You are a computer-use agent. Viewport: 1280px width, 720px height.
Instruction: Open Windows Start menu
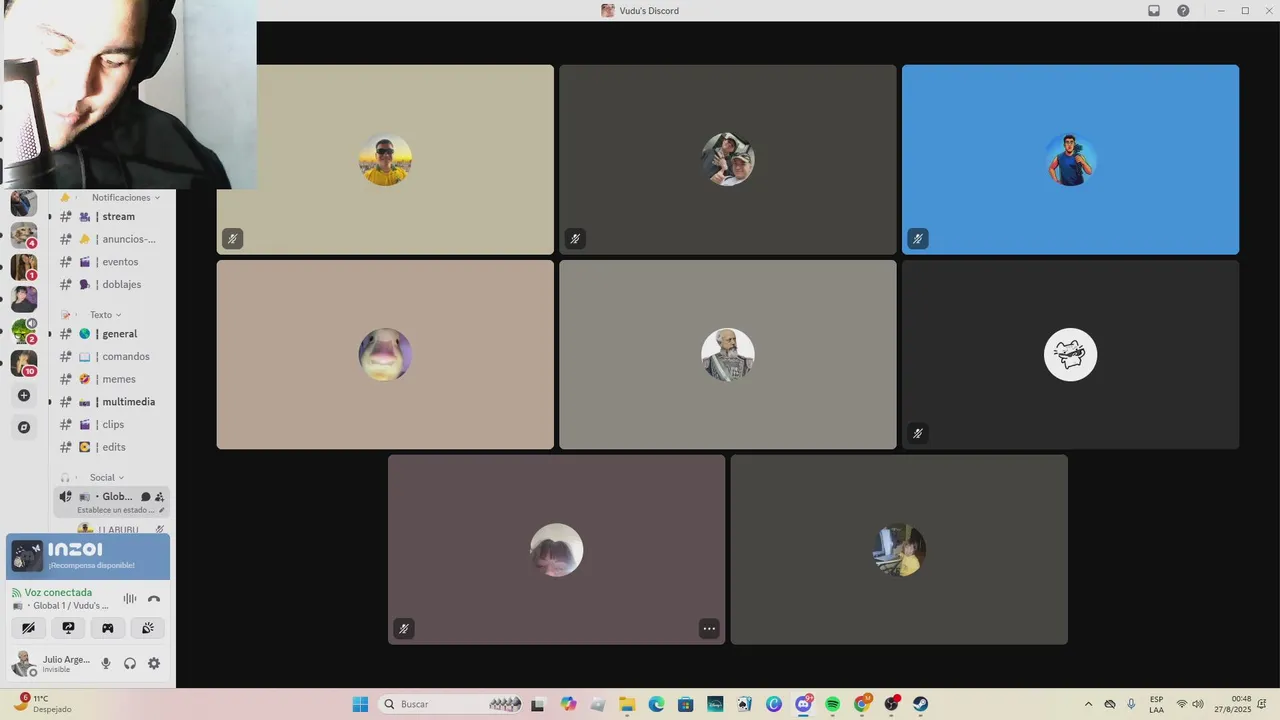point(360,704)
